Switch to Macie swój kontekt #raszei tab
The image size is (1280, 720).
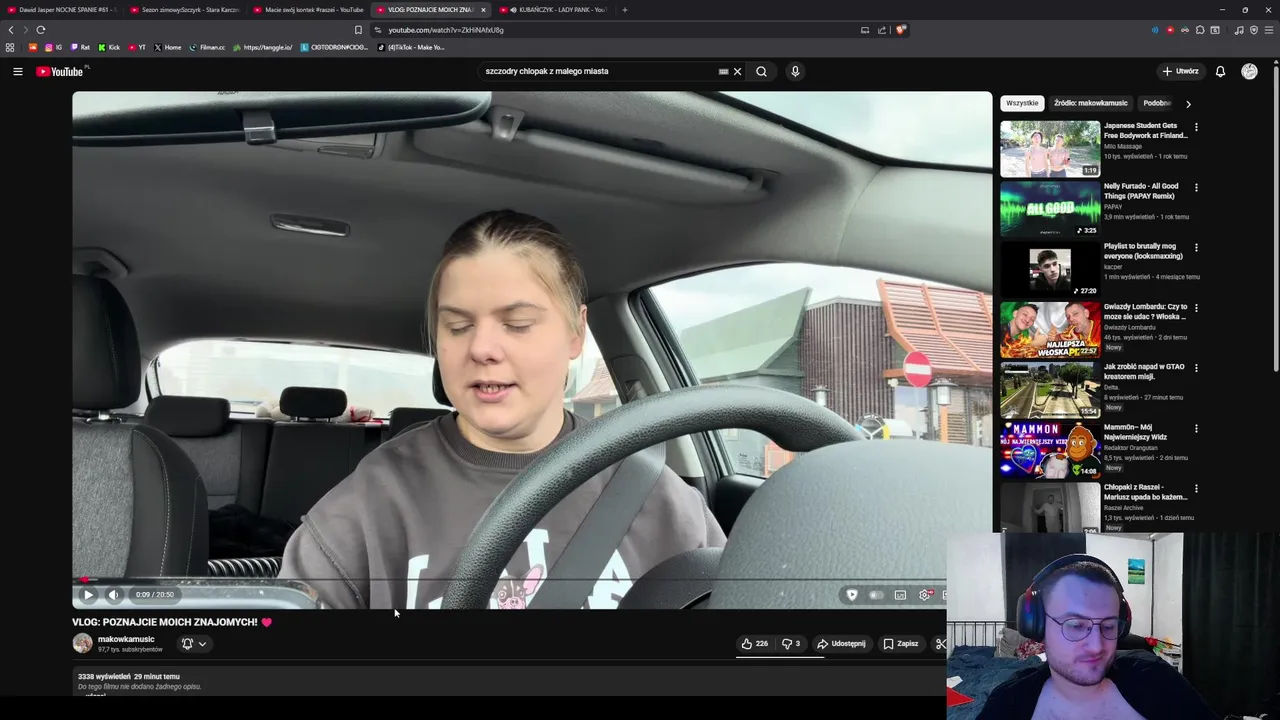tap(308, 10)
